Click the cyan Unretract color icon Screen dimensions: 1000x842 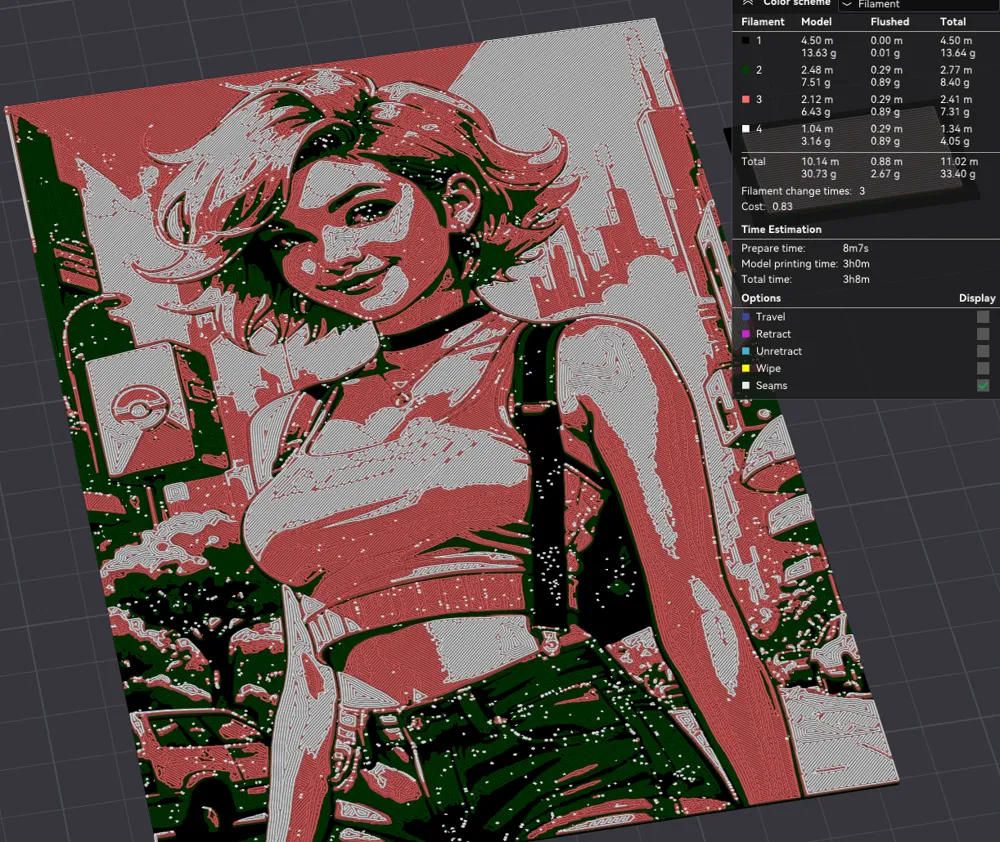[746, 351]
